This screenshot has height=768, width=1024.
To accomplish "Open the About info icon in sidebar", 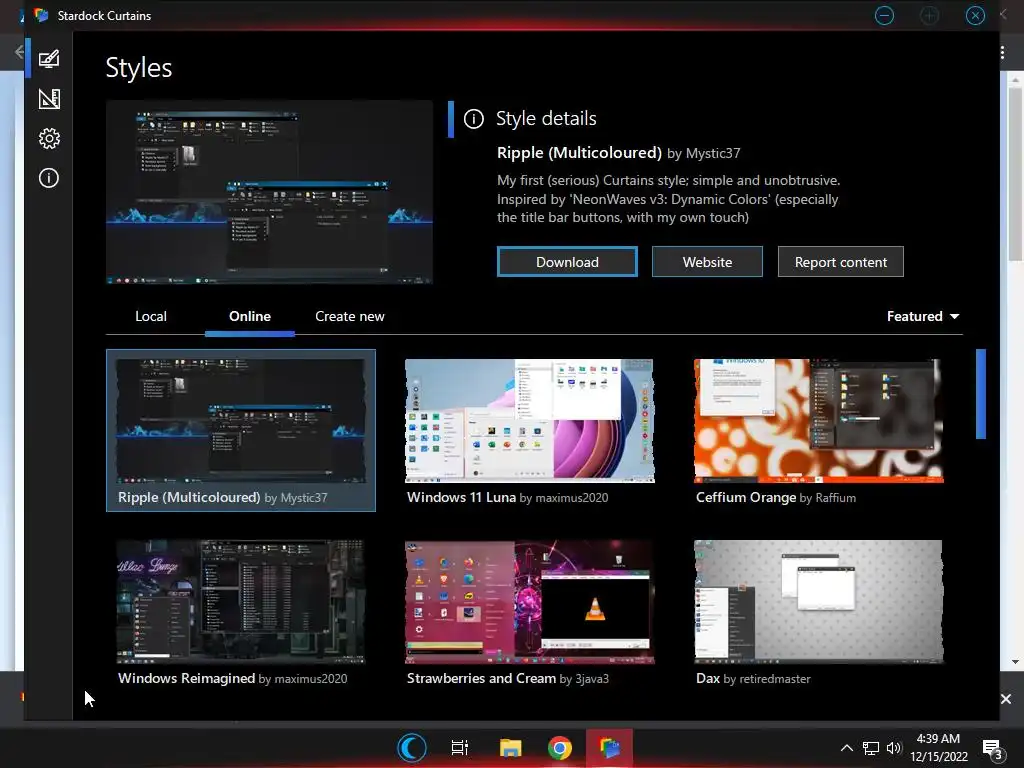I will coord(49,178).
